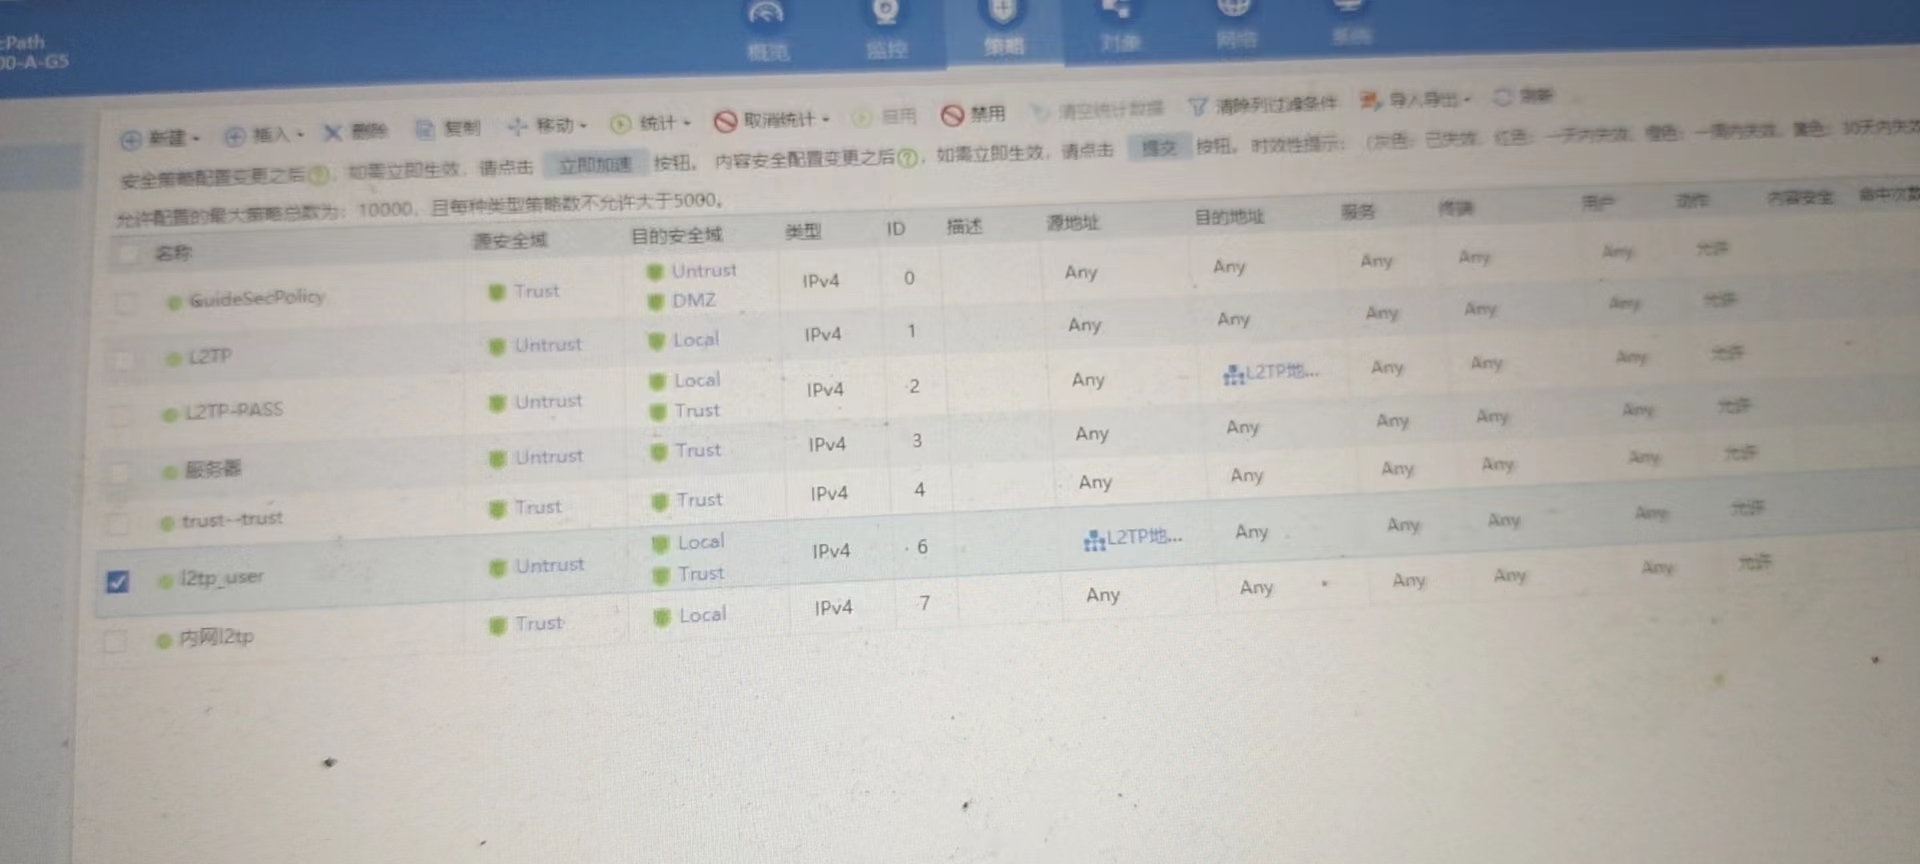
Task: Open the 统计 (statistics) dropdown
Action: point(651,124)
